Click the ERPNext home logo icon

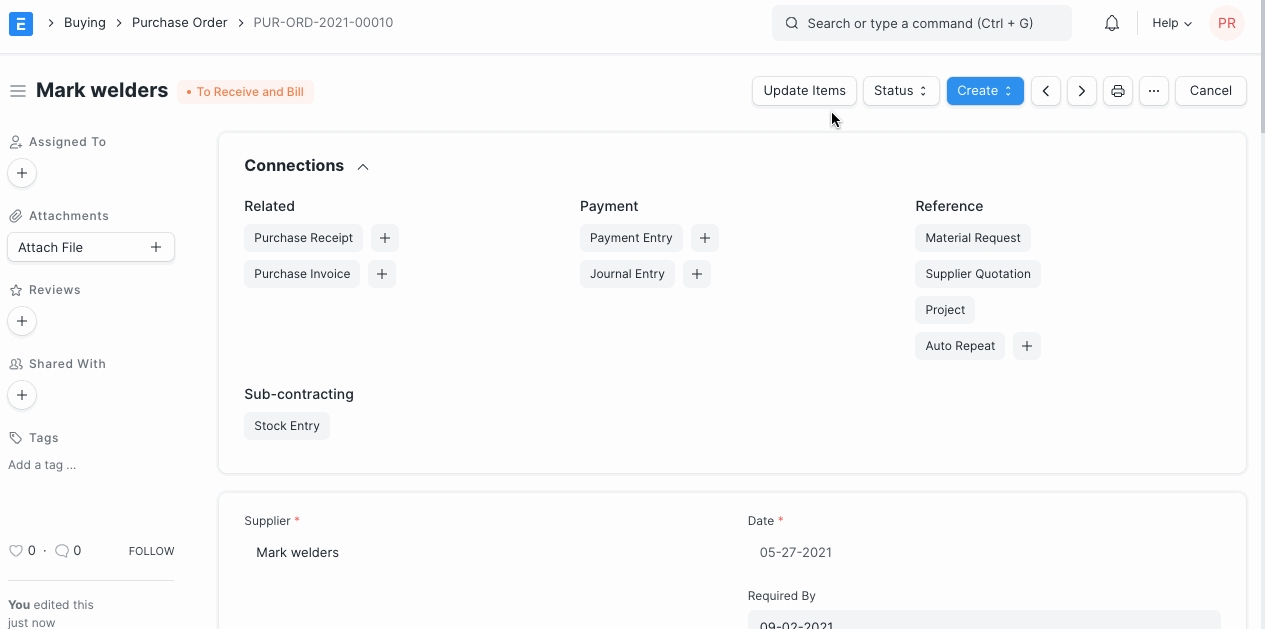pyautogui.click(x=21, y=23)
